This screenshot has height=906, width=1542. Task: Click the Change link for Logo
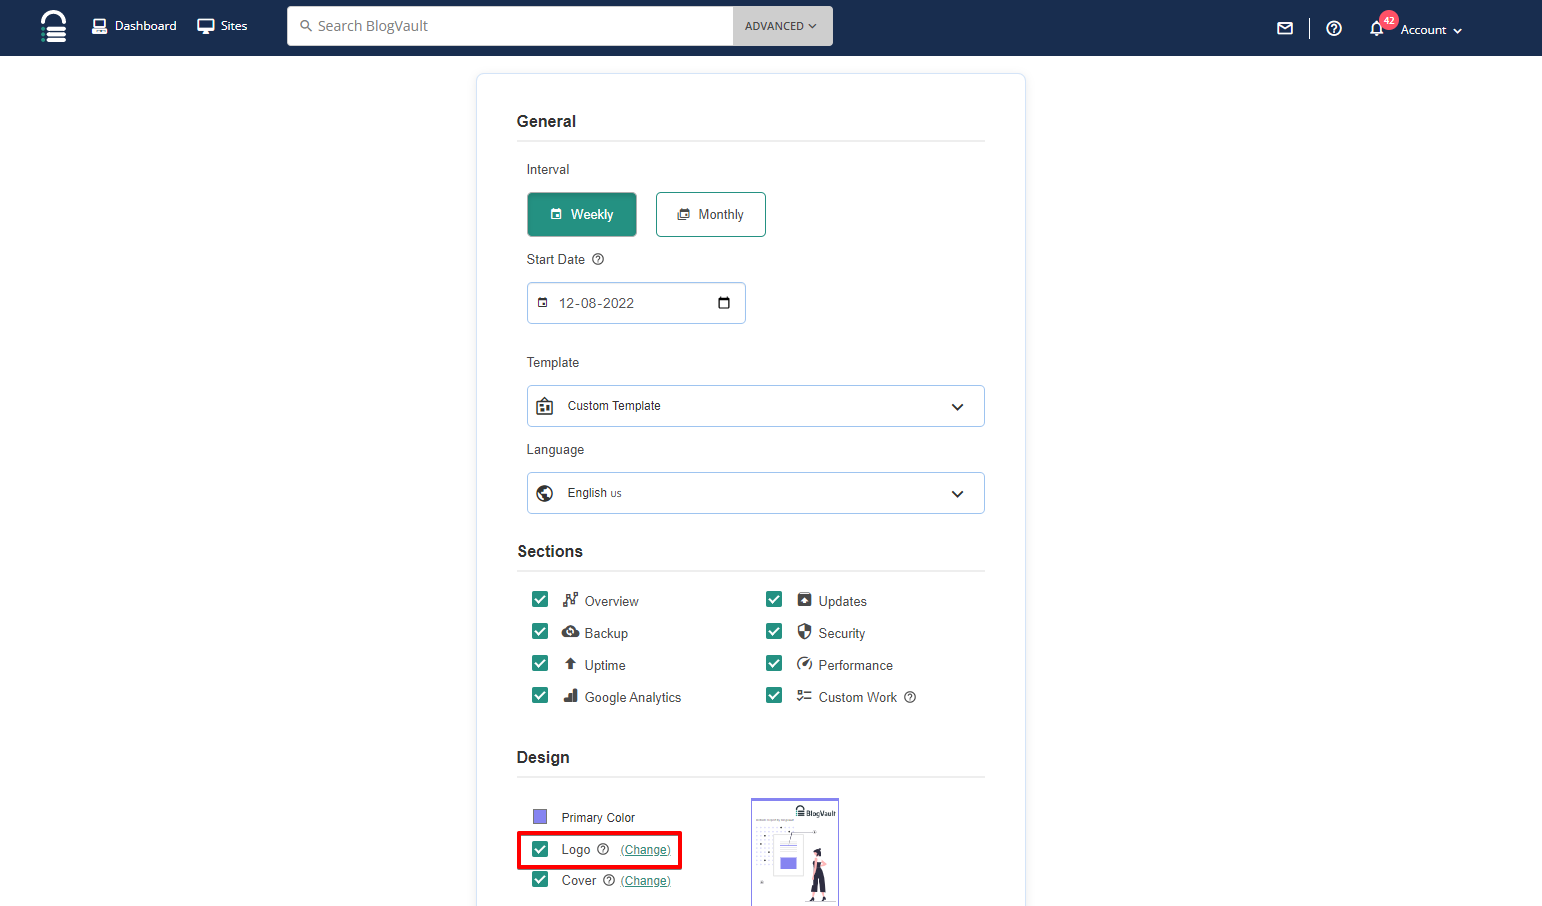coord(646,850)
